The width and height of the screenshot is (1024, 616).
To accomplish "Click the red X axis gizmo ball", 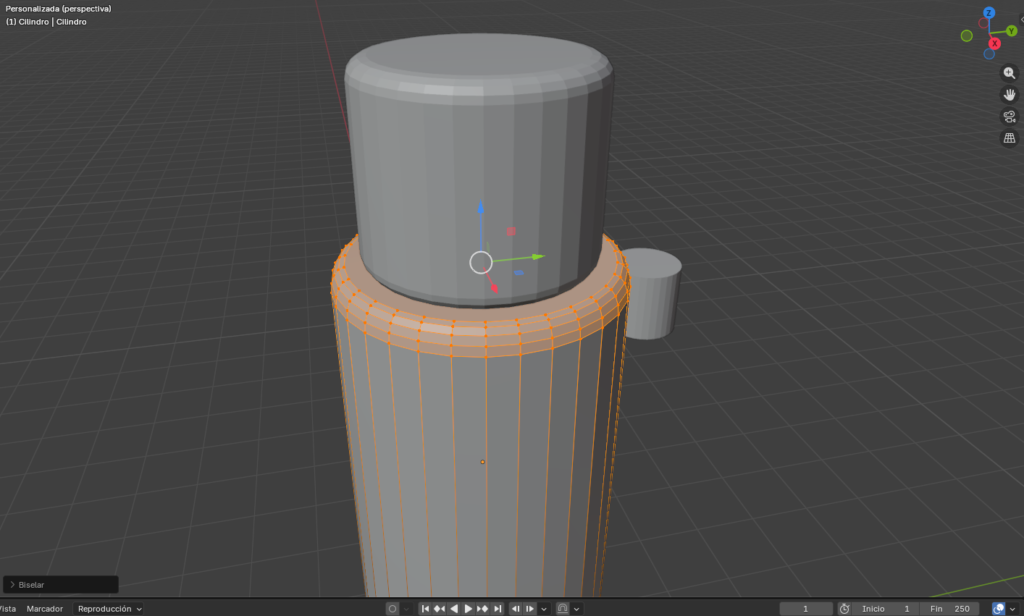I will coord(995,43).
